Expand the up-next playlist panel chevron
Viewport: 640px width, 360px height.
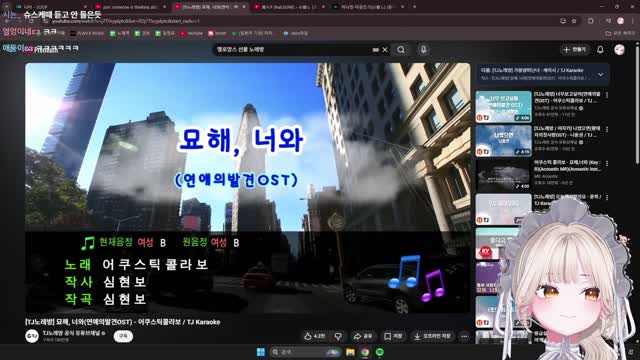click(x=600, y=74)
